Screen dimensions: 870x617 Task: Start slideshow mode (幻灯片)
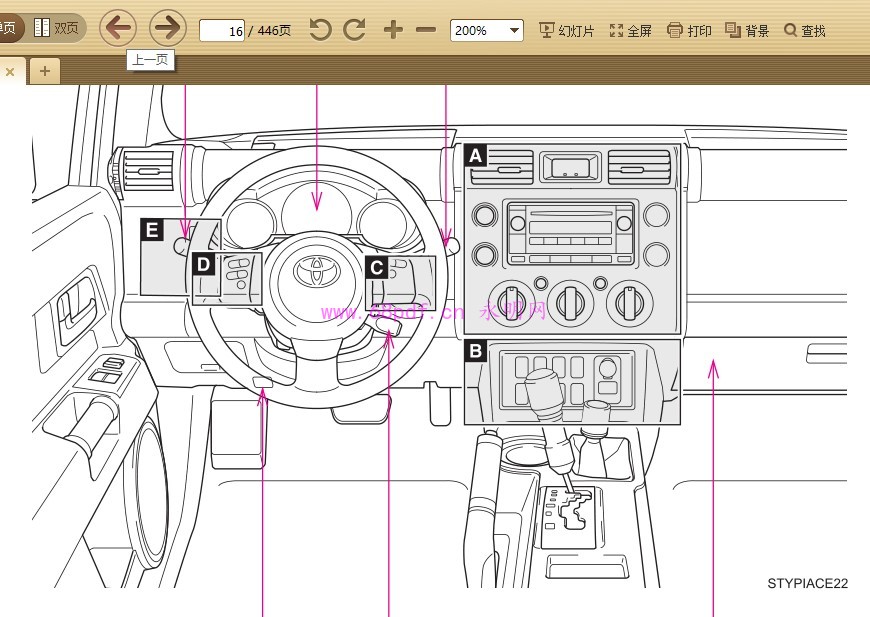[x=566, y=30]
